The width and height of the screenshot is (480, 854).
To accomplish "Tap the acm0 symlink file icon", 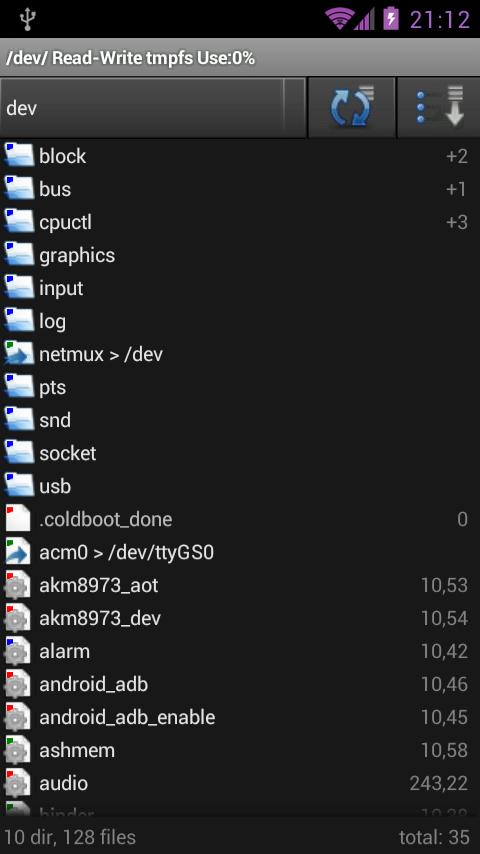I will 19,552.
